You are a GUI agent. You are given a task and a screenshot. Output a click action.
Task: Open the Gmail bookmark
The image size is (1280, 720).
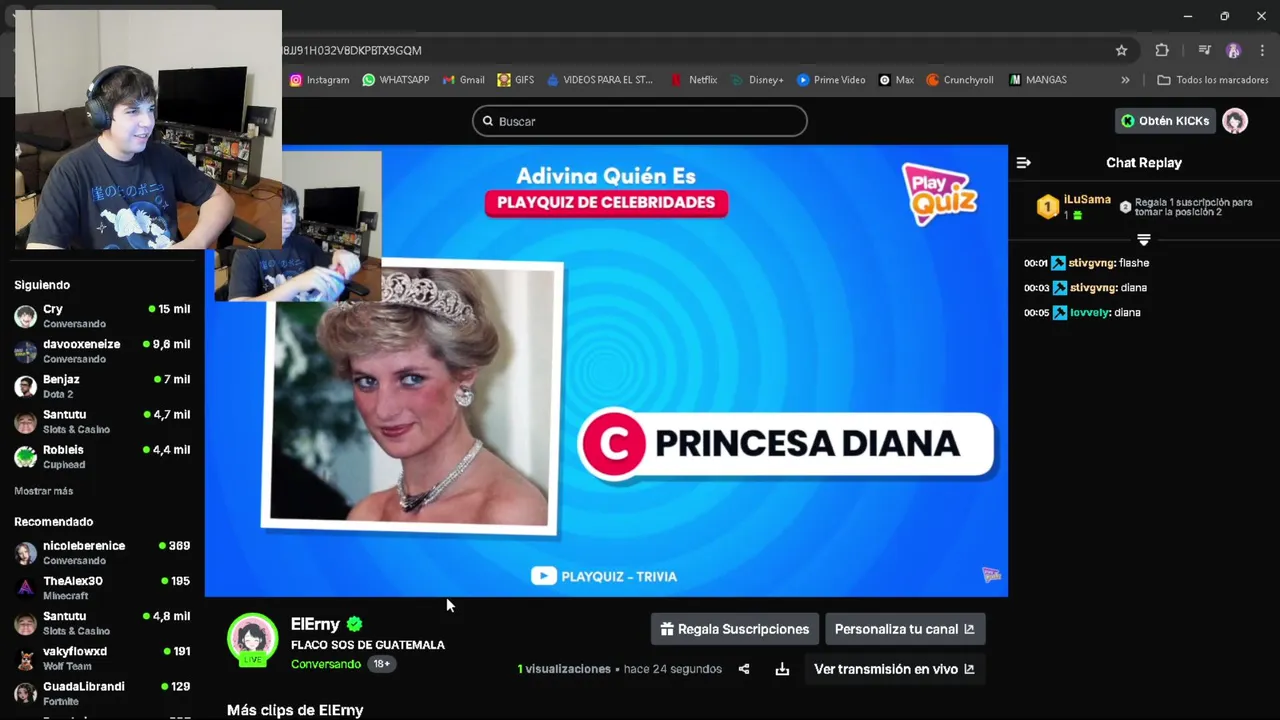pos(463,80)
